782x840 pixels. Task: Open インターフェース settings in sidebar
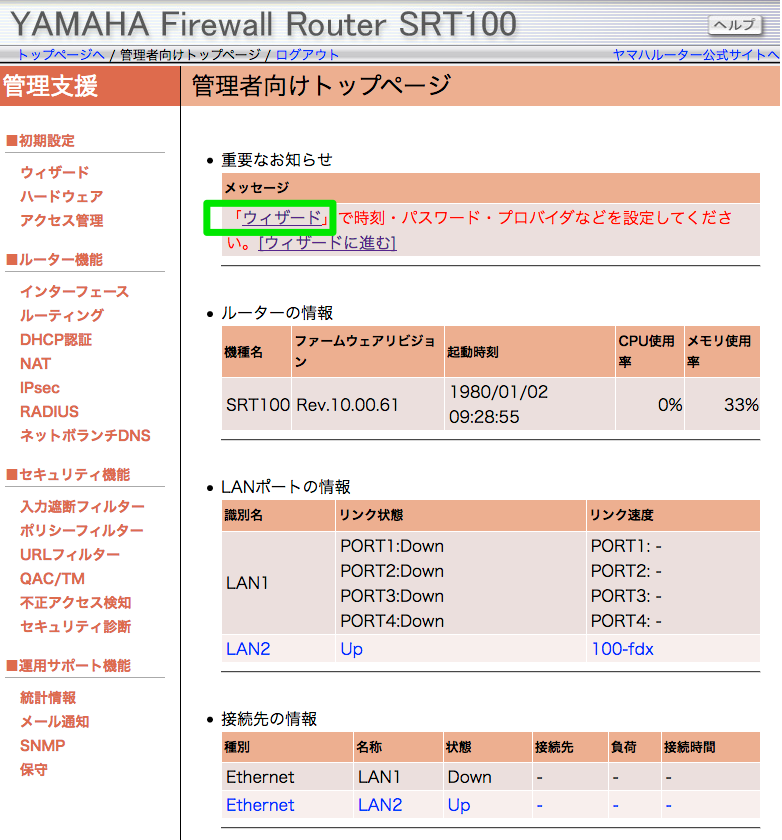[74, 292]
